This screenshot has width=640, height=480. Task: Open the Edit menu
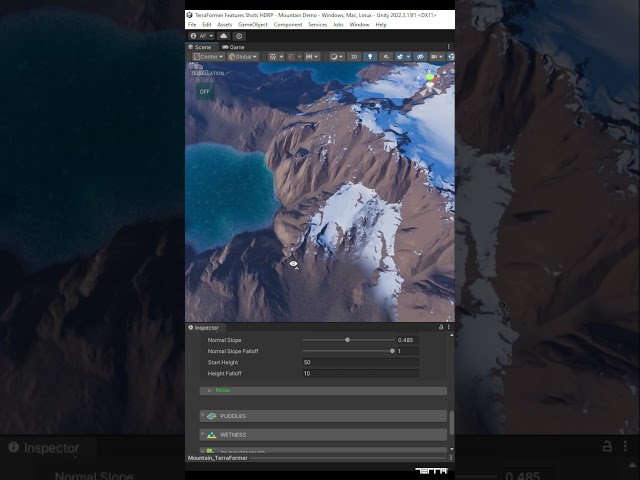[207, 24]
